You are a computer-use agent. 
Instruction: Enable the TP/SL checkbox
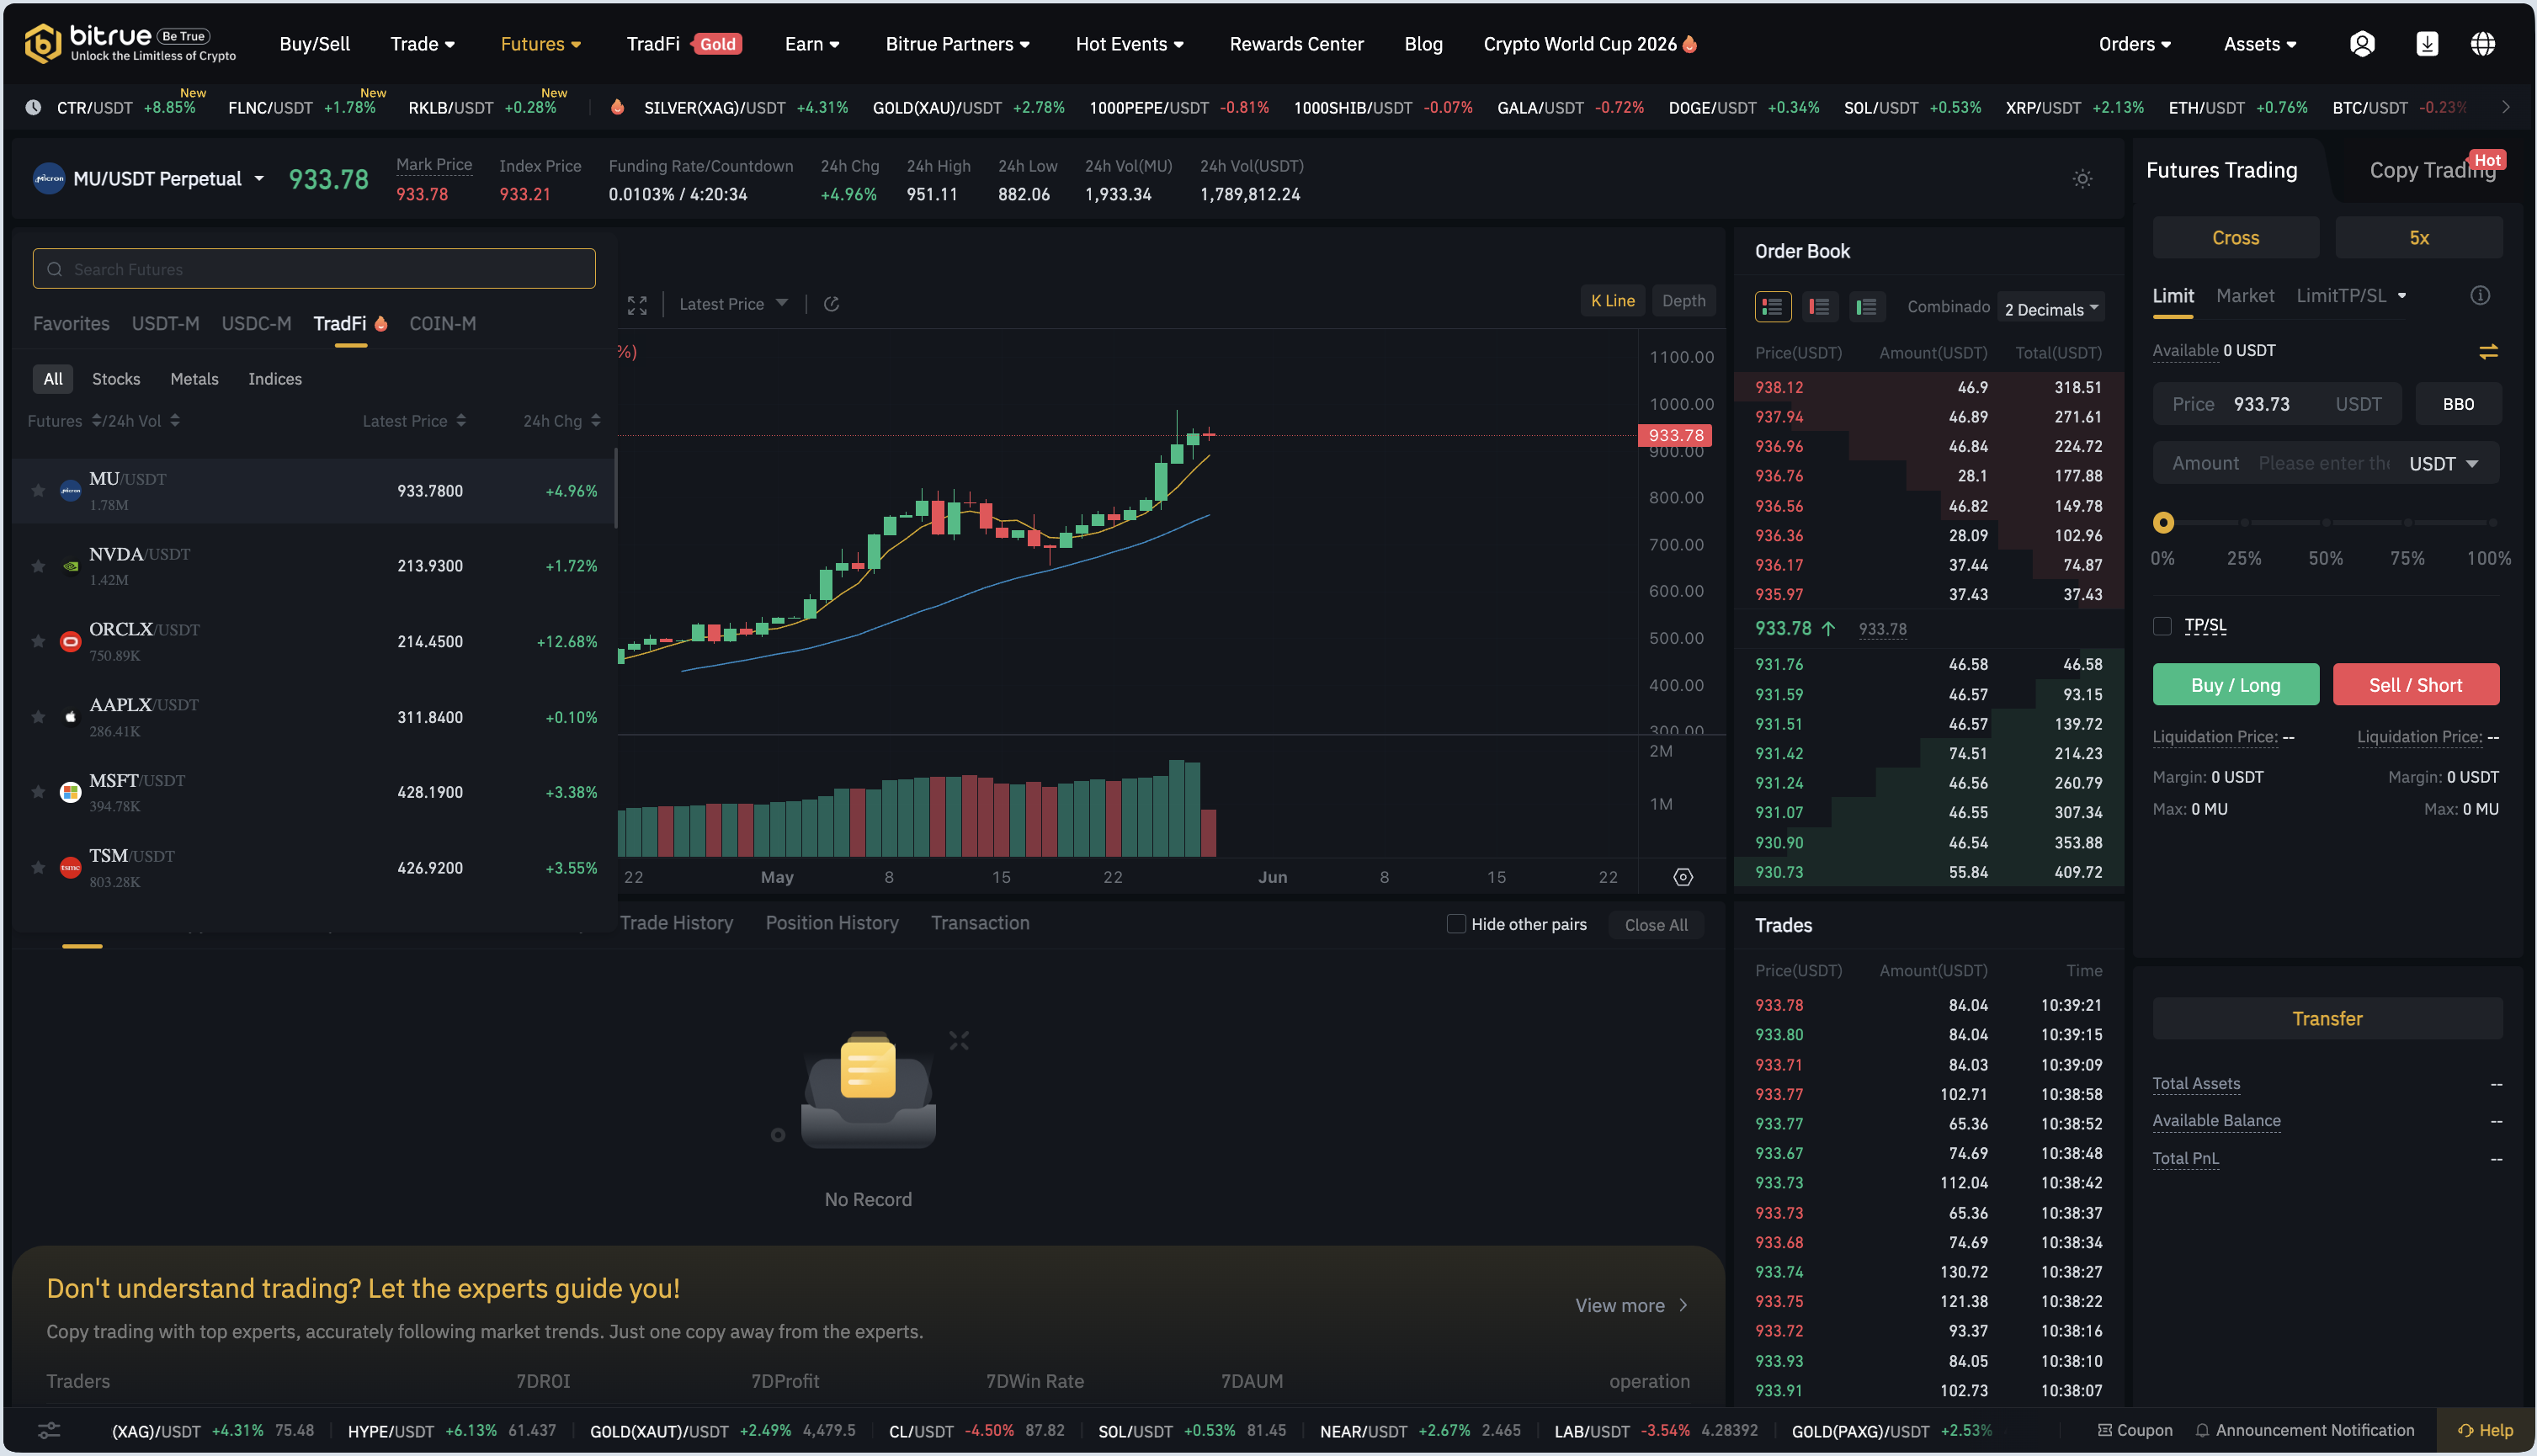click(2162, 626)
